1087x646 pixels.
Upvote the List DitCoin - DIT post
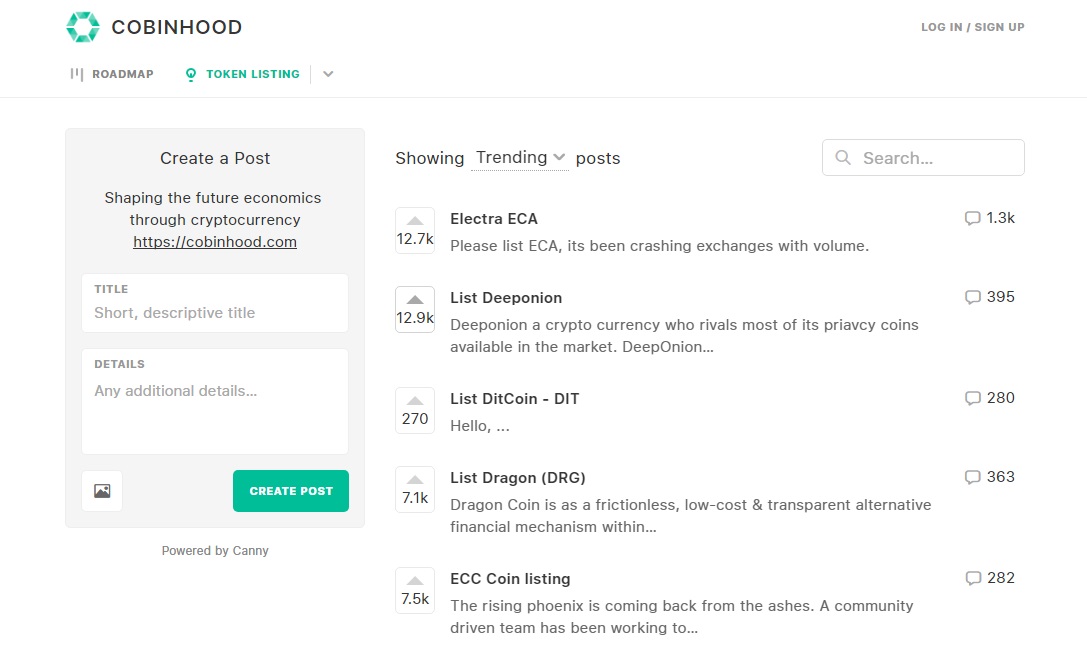pos(415,410)
